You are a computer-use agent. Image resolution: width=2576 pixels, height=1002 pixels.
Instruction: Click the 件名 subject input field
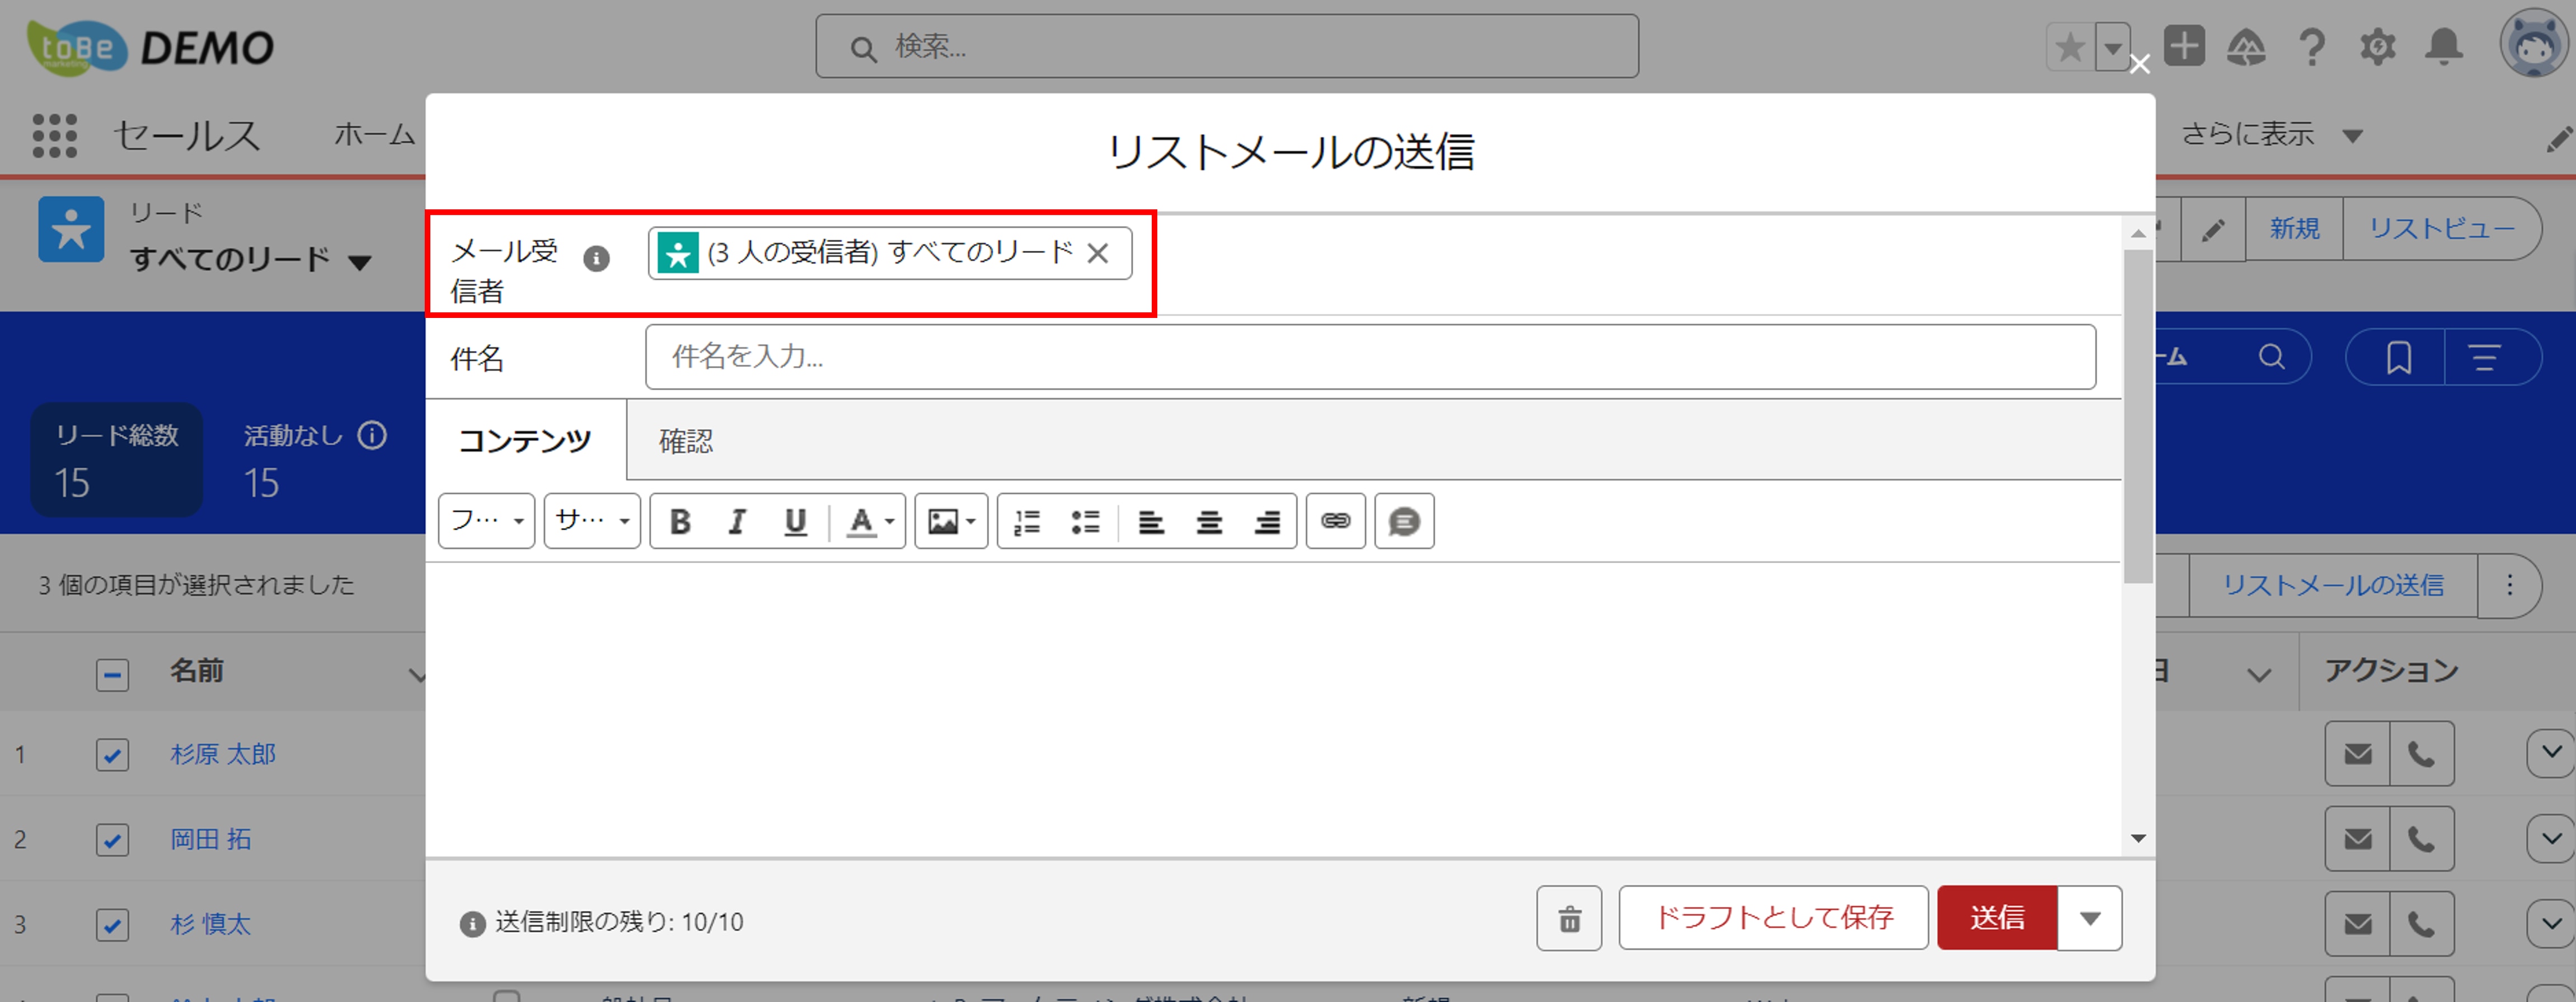pyautogui.click(x=1369, y=357)
